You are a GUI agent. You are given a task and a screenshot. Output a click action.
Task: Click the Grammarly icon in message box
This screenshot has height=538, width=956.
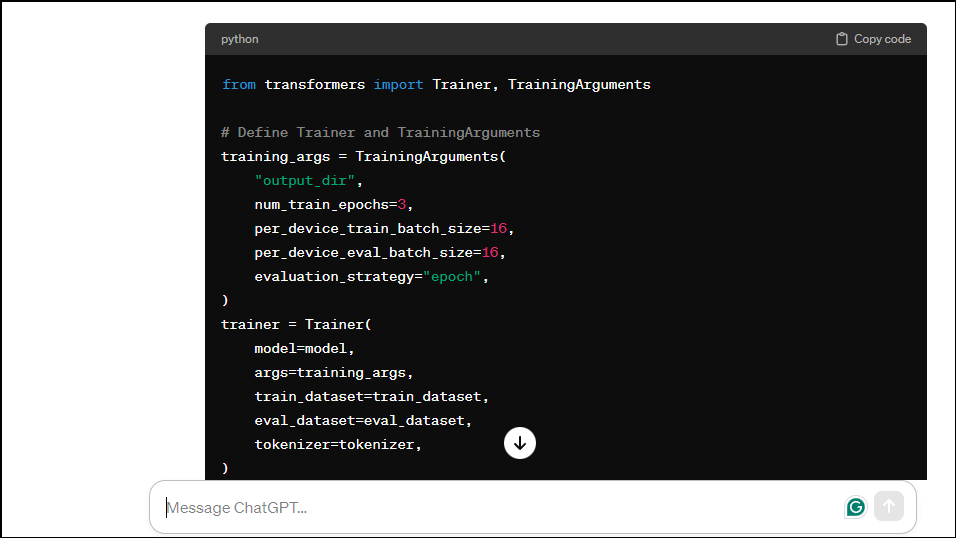[855, 507]
